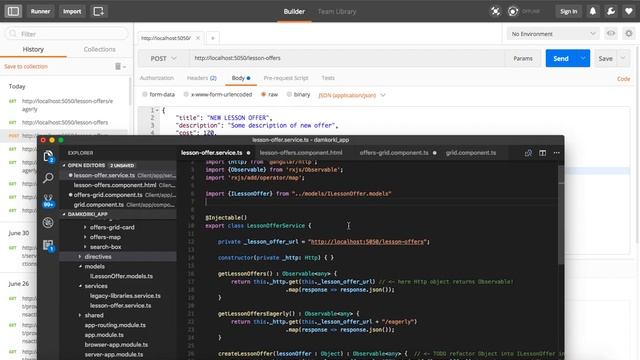640x360 pixels.
Task: Click the Import button
Action: [72, 11]
